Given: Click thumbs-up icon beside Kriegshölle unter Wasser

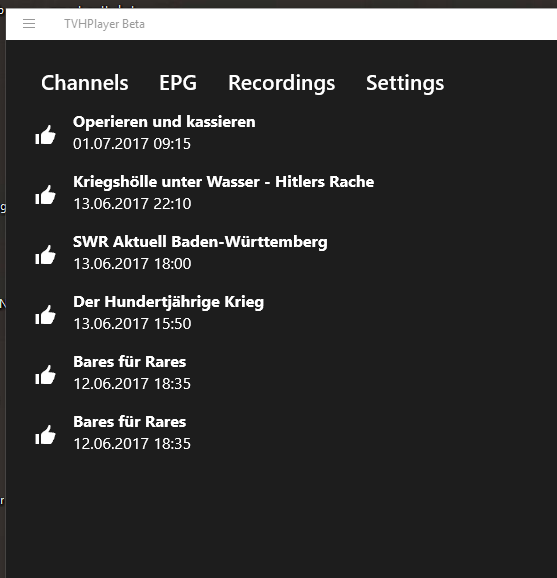Looking at the screenshot, I should 45,195.
